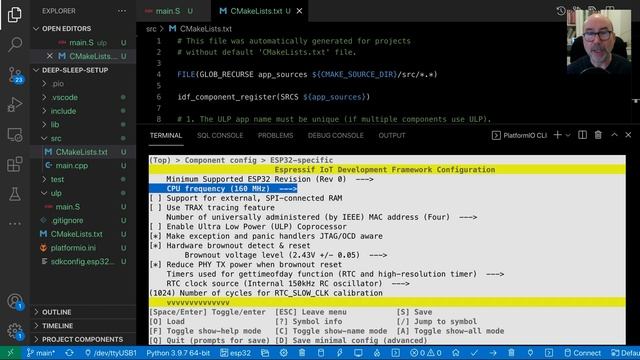Click the lightning flash icon in status bar
Image resolution: width=640 pixels, height=360 pixels.
coord(339,353)
